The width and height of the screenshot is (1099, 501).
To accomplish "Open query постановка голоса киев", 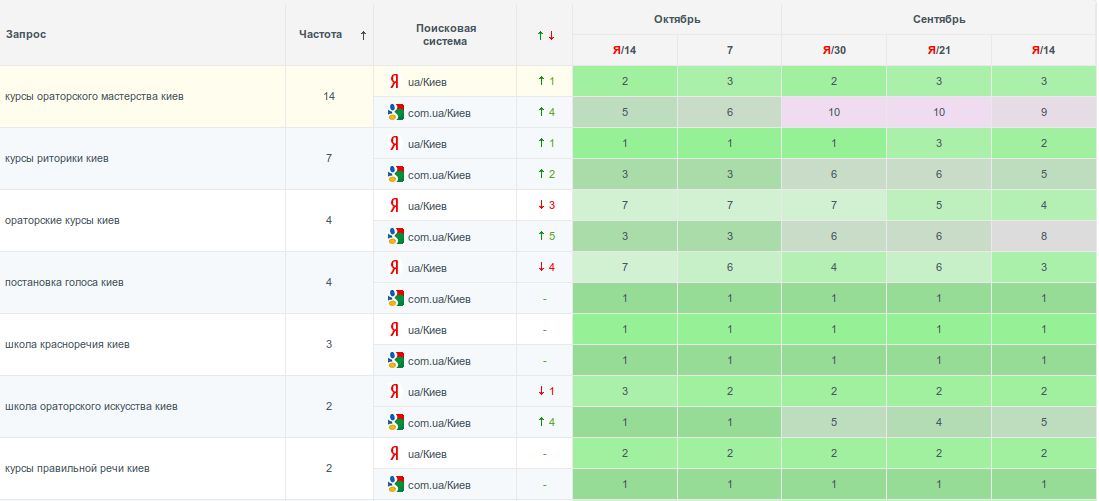I will coord(64,282).
